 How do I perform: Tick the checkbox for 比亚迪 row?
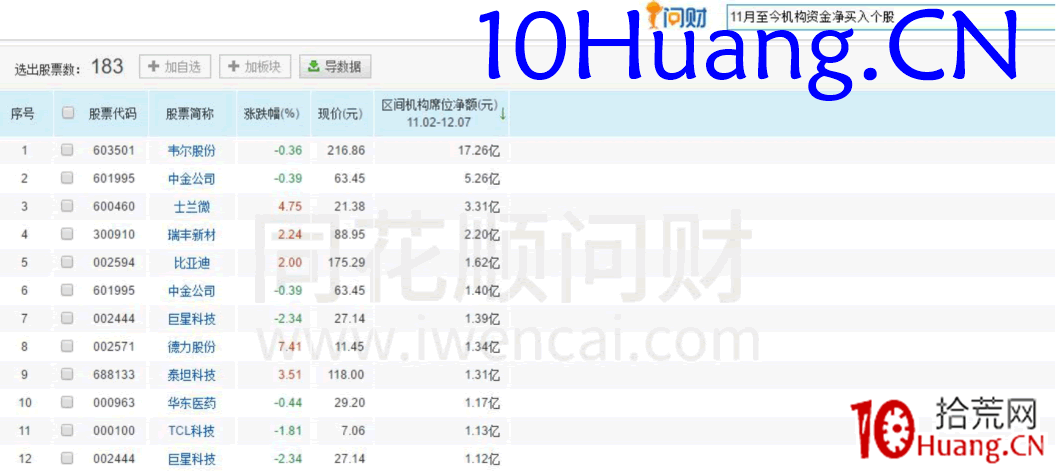pos(67,262)
